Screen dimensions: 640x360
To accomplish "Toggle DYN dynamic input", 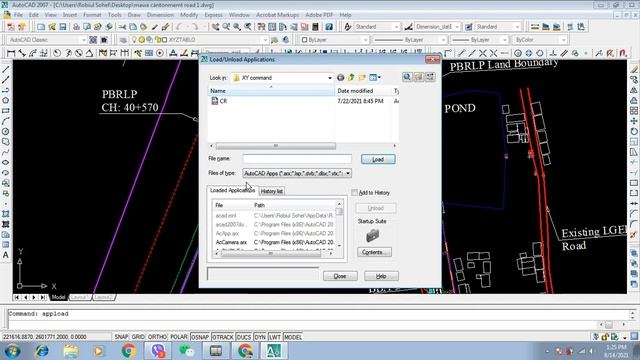I will pyautogui.click(x=260, y=337).
